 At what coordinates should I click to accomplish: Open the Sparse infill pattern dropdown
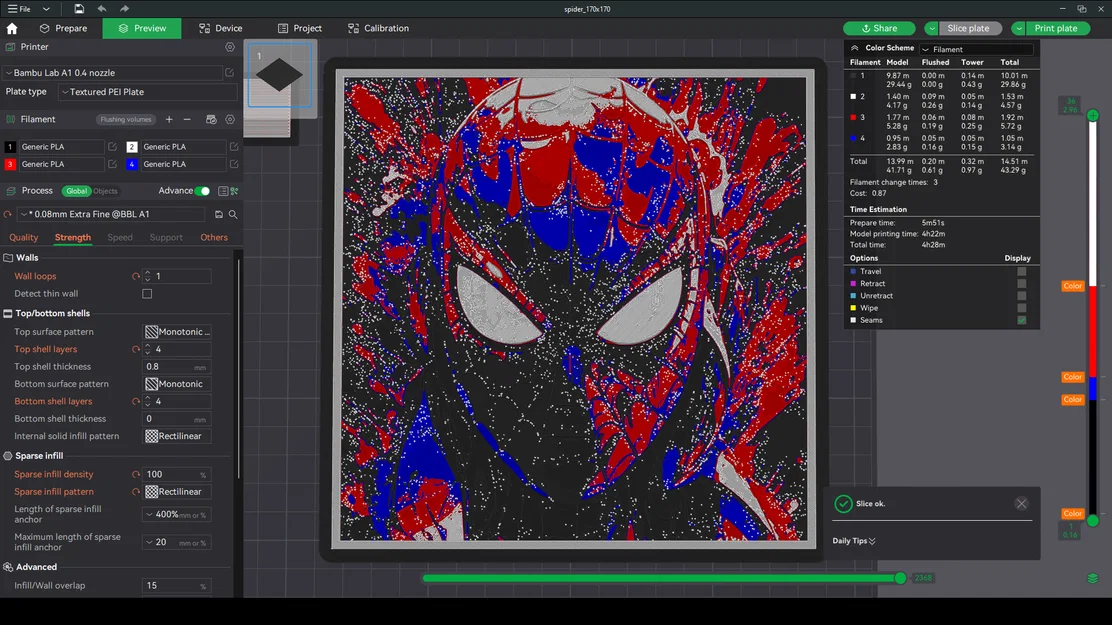point(176,491)
